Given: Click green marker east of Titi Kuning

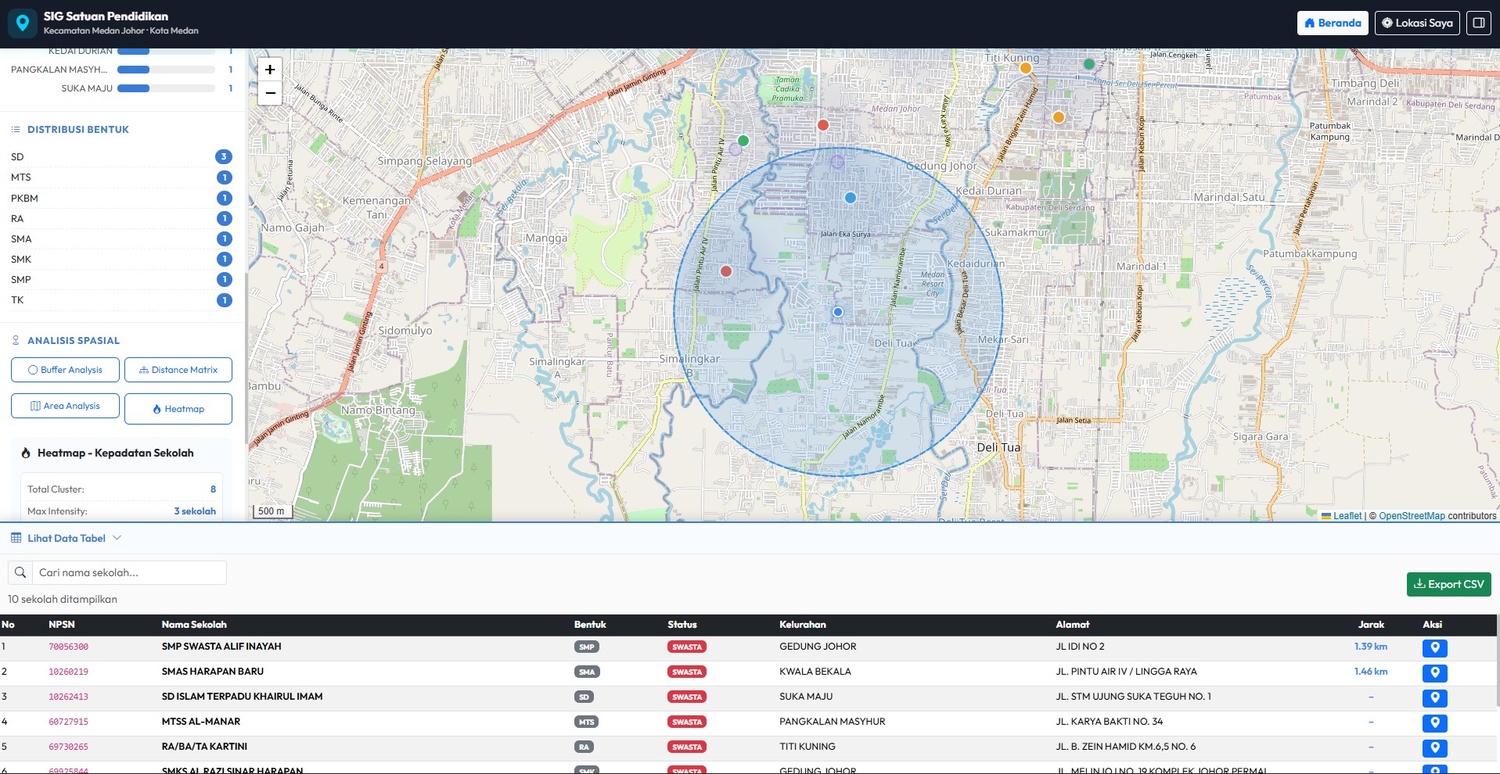Looking at the screenshot, I should [x=1089, y=64].
